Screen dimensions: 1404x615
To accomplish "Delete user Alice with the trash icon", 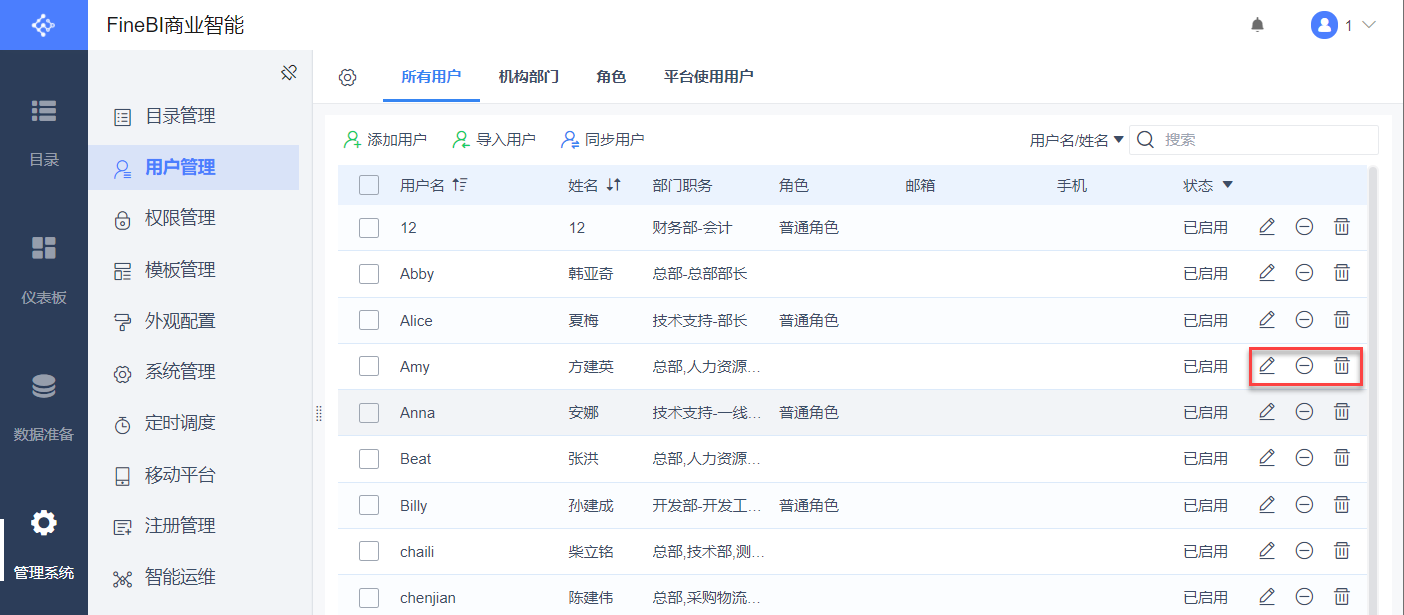I will tap(1342, 320).
